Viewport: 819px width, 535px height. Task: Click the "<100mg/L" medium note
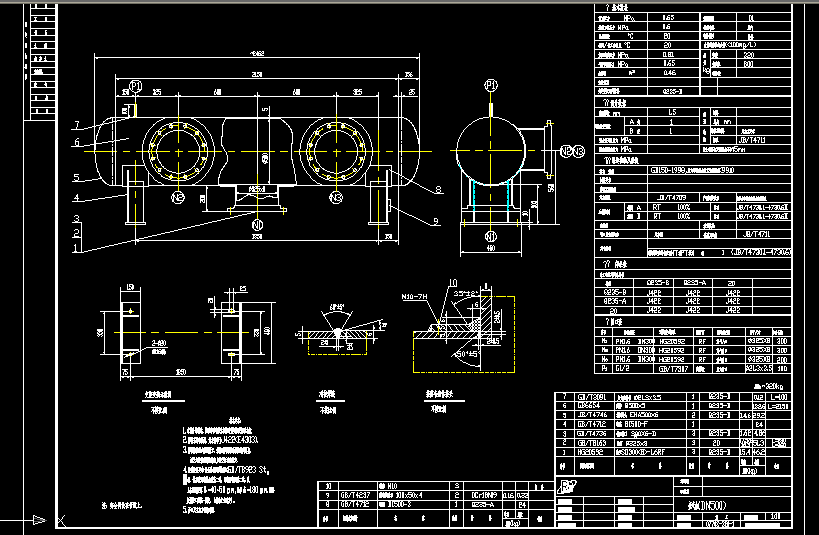[x=742, y=45]
